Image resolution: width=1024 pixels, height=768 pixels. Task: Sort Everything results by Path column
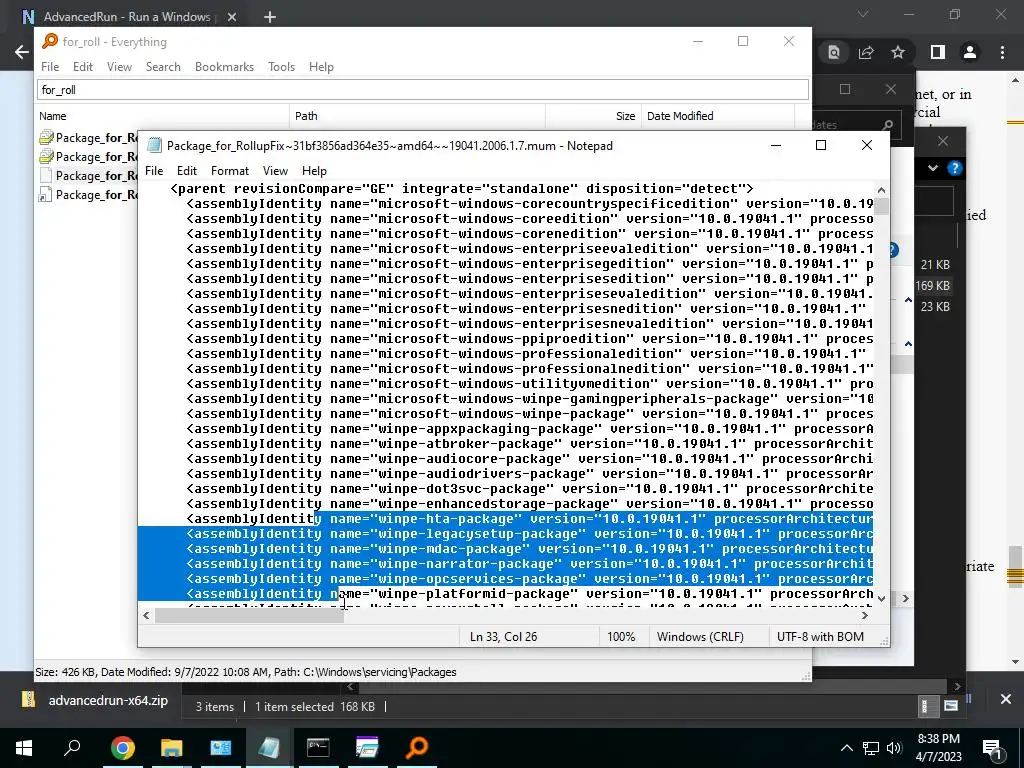[x=417, y=116]
